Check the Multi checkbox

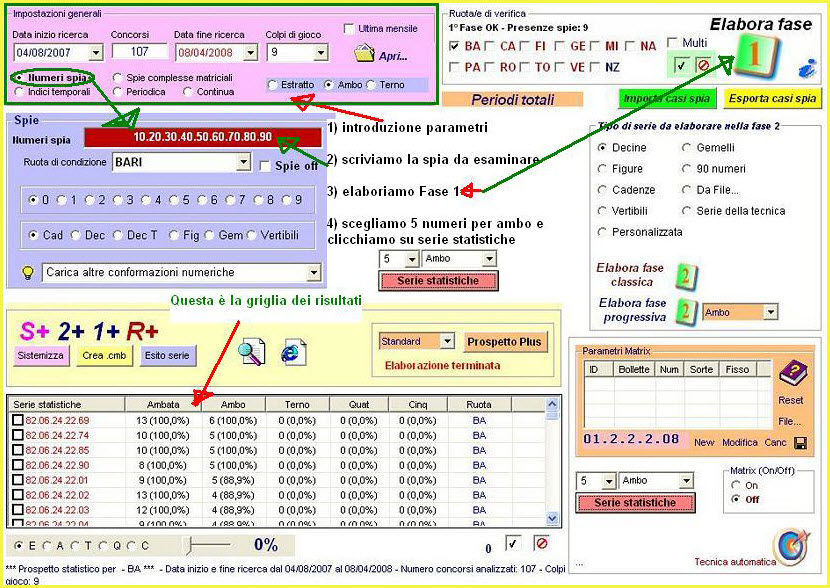(673, 42)
